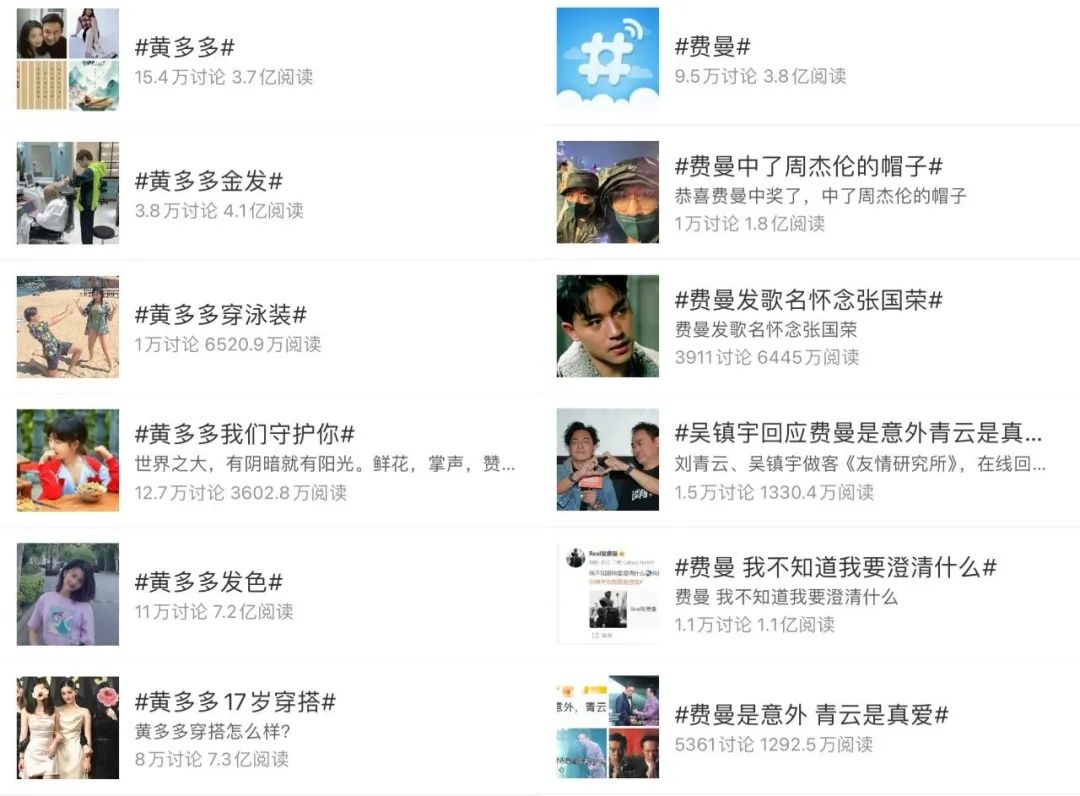Open the red-jacket girl thumbnail for 我们守护你
This screenshot has width=1080, height=796.
(x=68, y=460)
